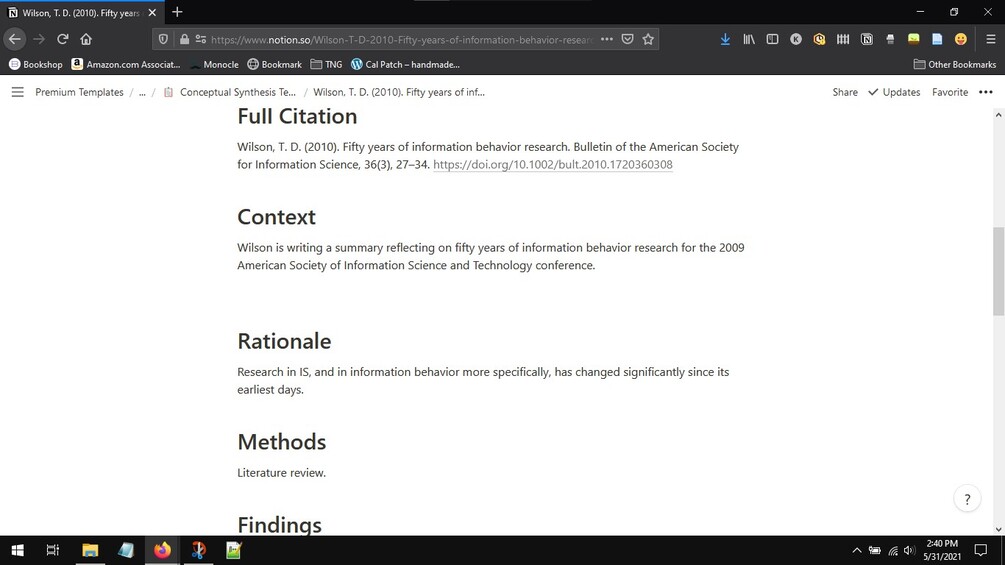1005x565 pixels.
Task: Open the Bookshop bookmark
Action: (x=35, y=64)
